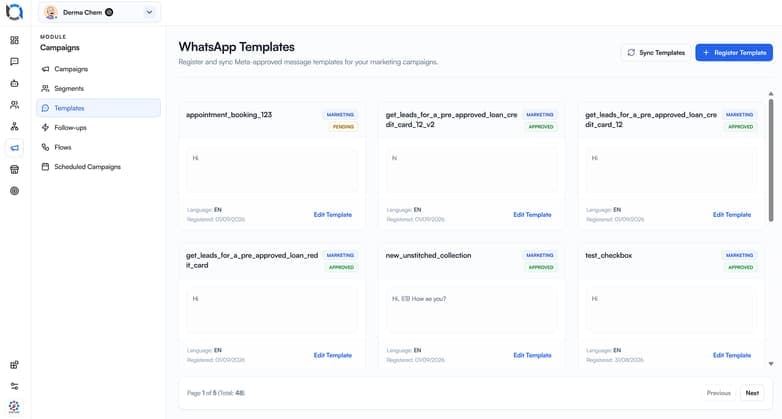782x419 pixels.
Task: Open Scheduled Campaigns in the module menu
Action: pyautogui.click(x=98, y=167)
